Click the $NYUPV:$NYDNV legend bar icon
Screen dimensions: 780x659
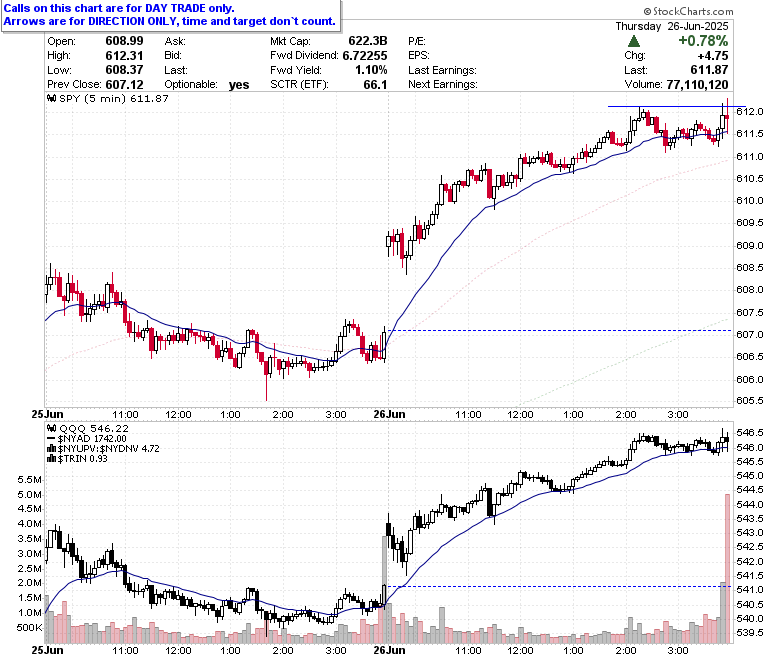(51, 449)
